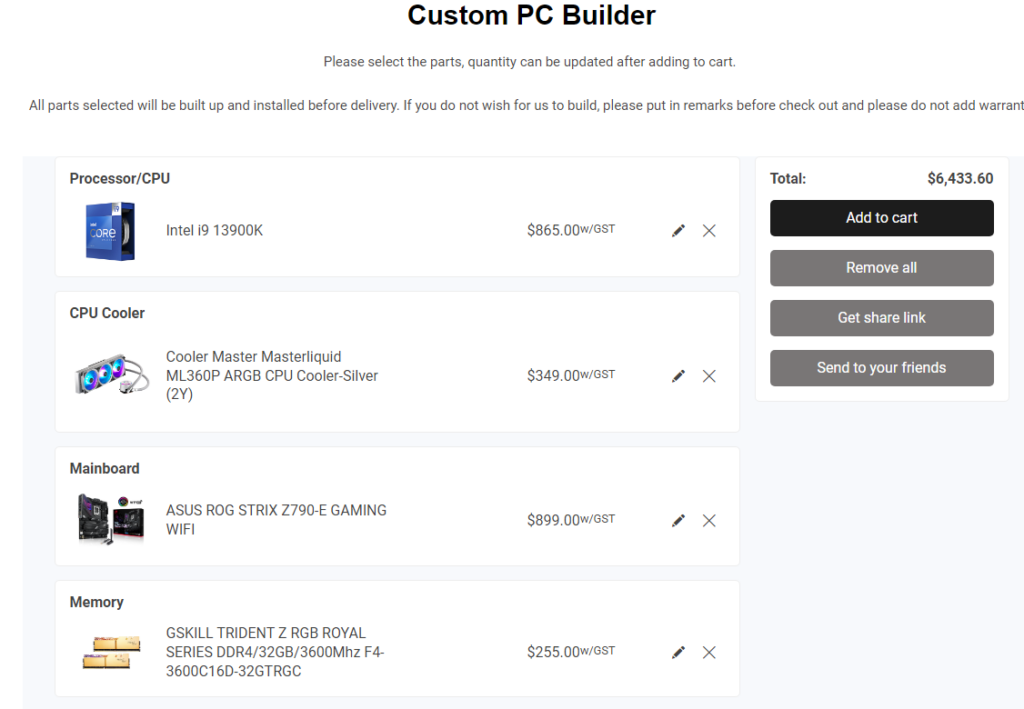Open the GSKILL memory sticks product image

112,652
